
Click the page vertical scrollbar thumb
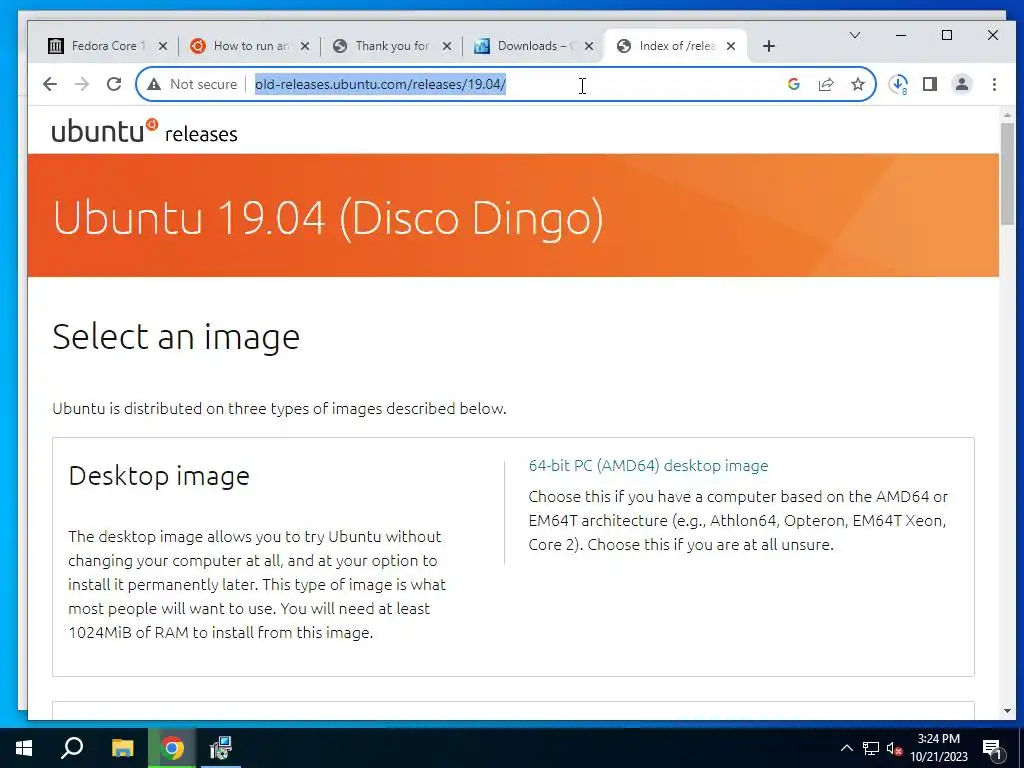point(1006,173)
